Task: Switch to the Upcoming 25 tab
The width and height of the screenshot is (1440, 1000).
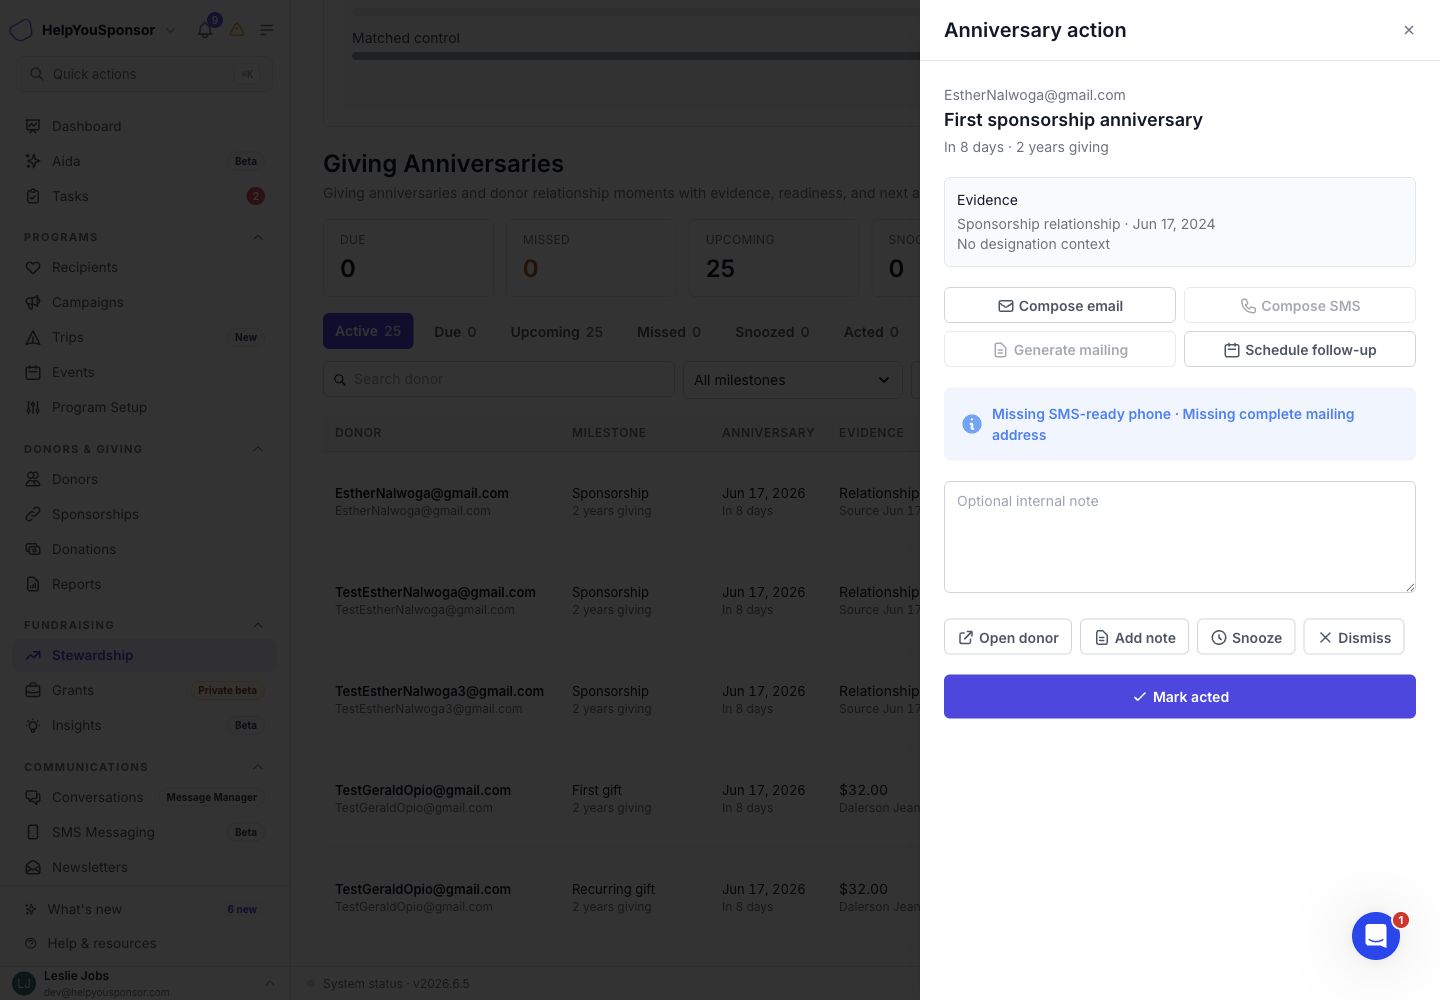Action: 557,332
